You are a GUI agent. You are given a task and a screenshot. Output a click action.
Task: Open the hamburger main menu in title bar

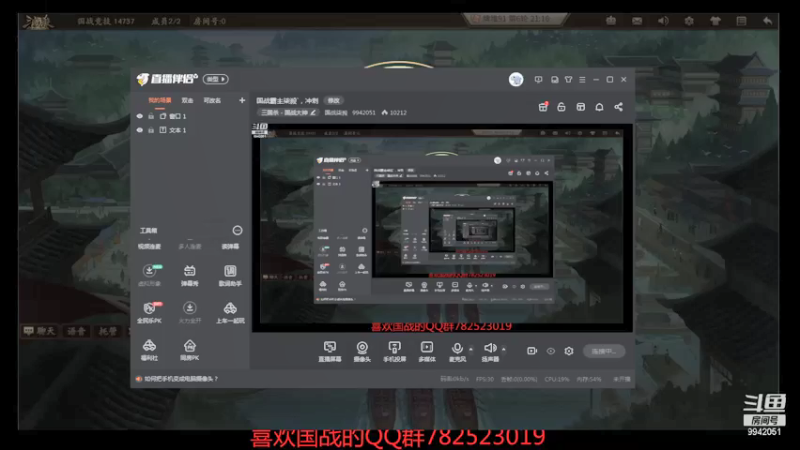click(582, 80)
